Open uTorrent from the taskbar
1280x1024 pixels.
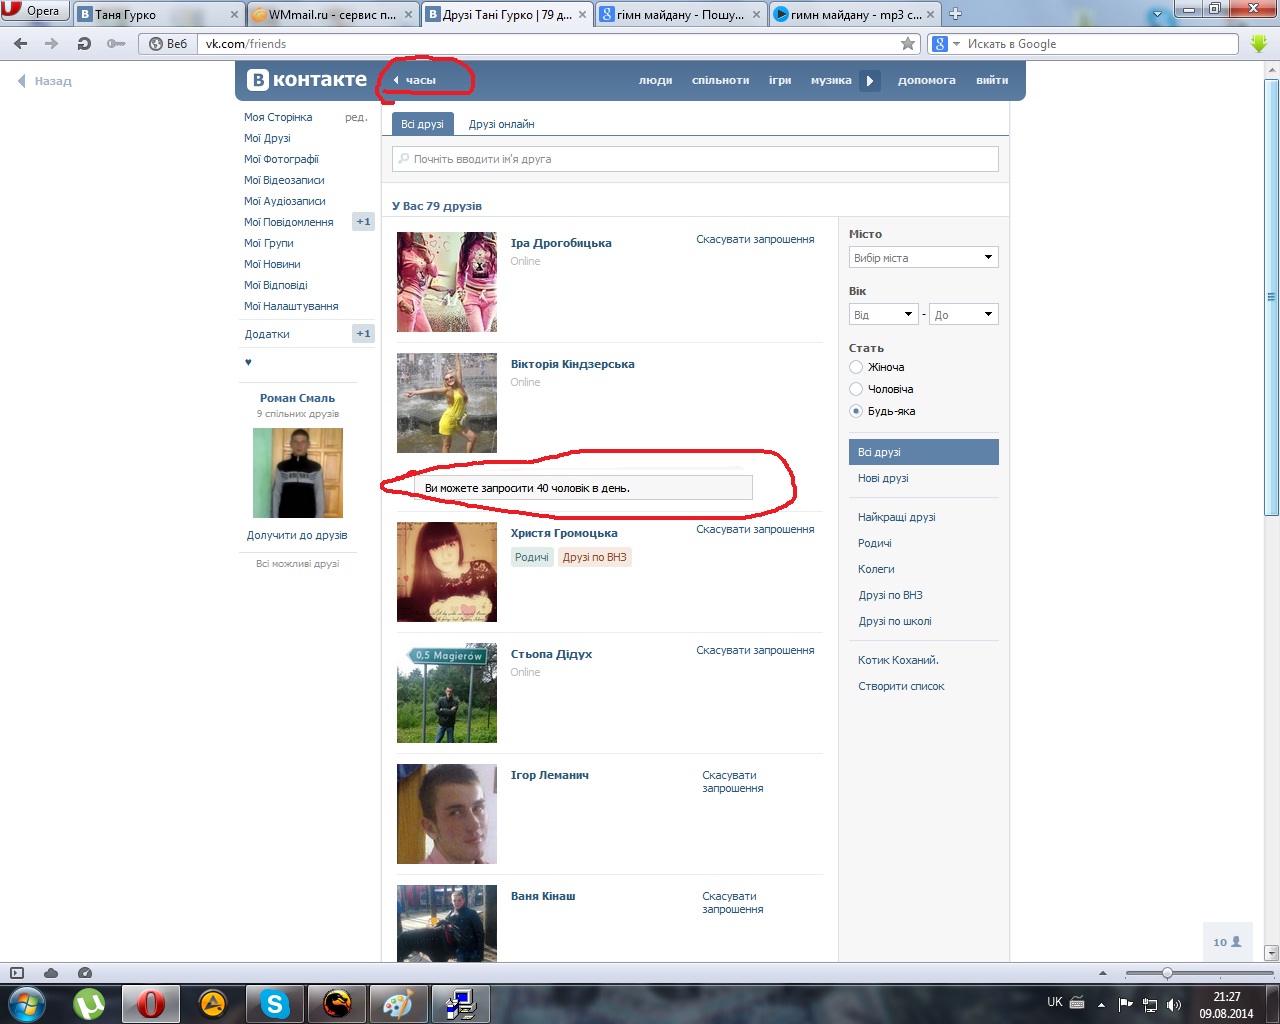pos(90,1004)
